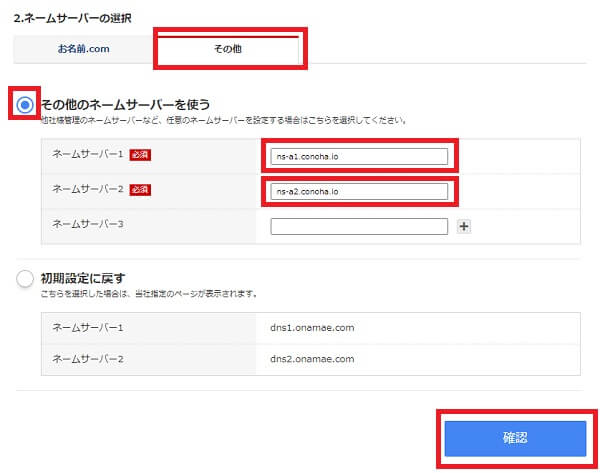Click the dns2.onamae.com text
The height and width of the screenshot is (473, 600).
pos(312,359)
